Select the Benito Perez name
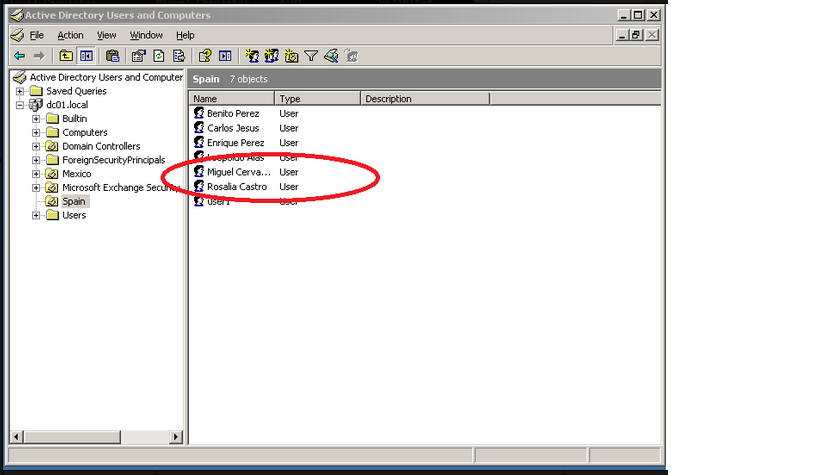Viewport: 819px width, 475px height. click(233, 113)
